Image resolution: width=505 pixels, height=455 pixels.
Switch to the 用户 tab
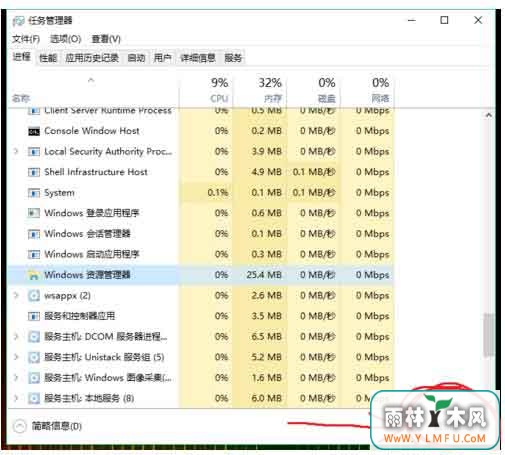163,58
